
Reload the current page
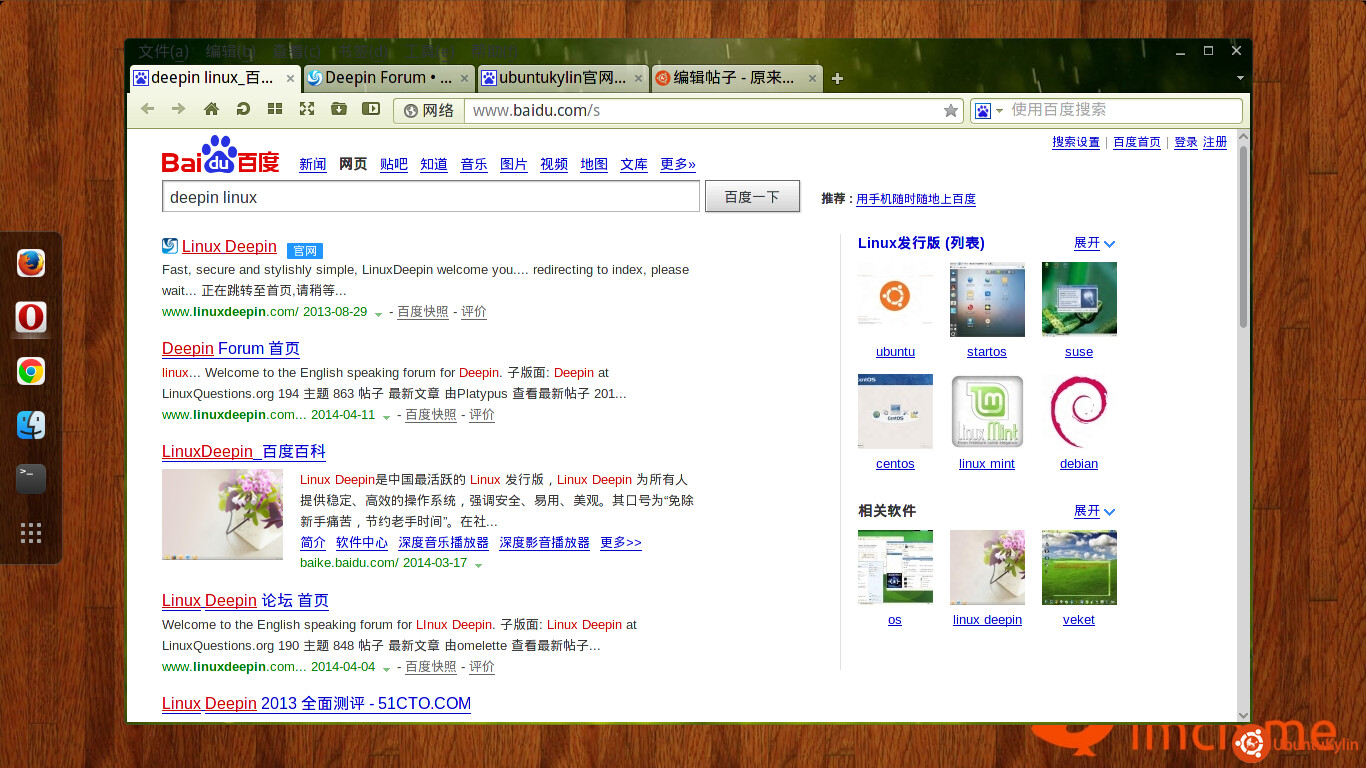tap(243, 109)
